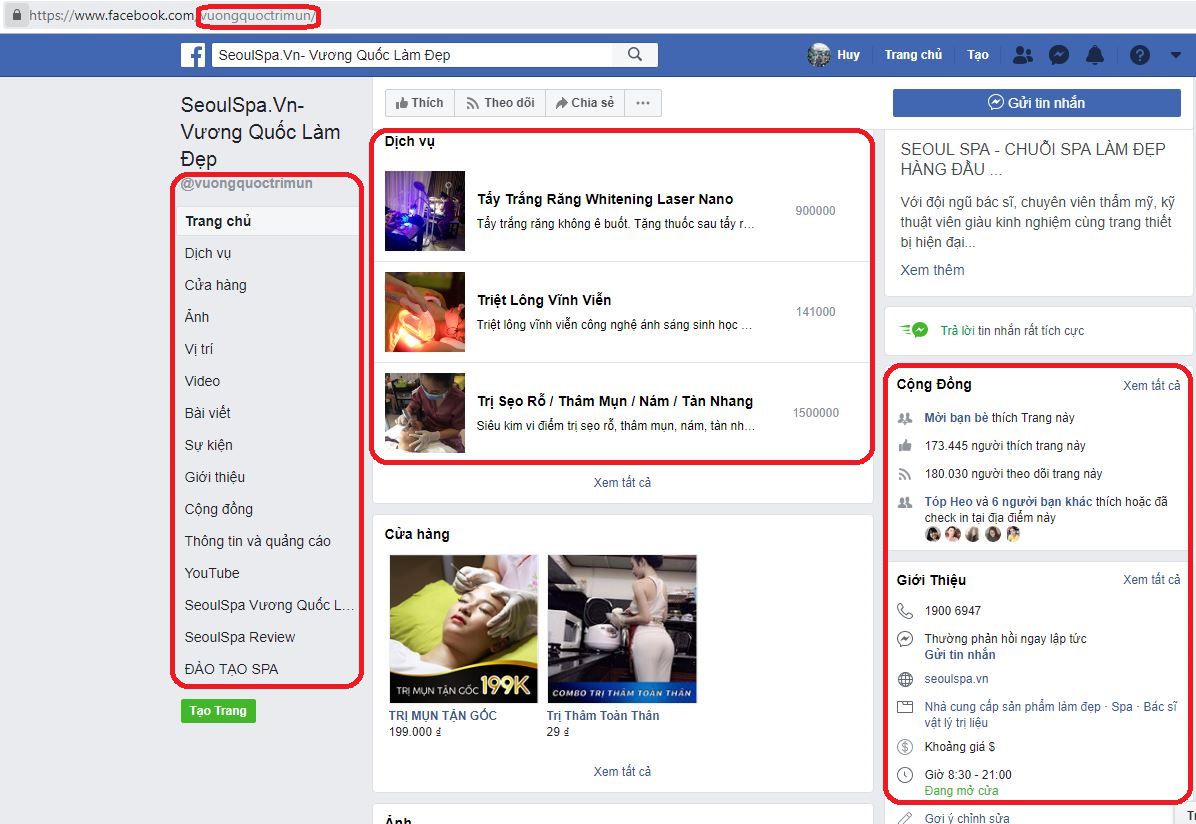Select Video in page sidebar
This screenshot has height=824, width=1196.
202,381
